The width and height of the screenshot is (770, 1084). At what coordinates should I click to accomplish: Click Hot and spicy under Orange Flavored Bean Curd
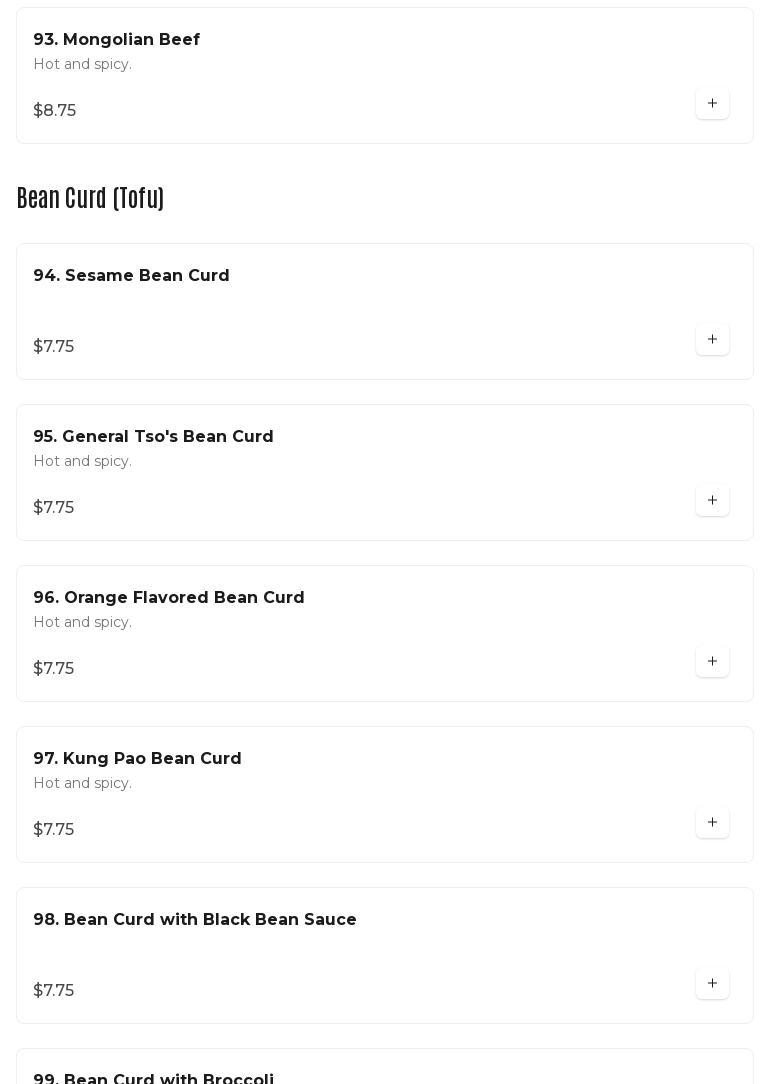(82, 622)
